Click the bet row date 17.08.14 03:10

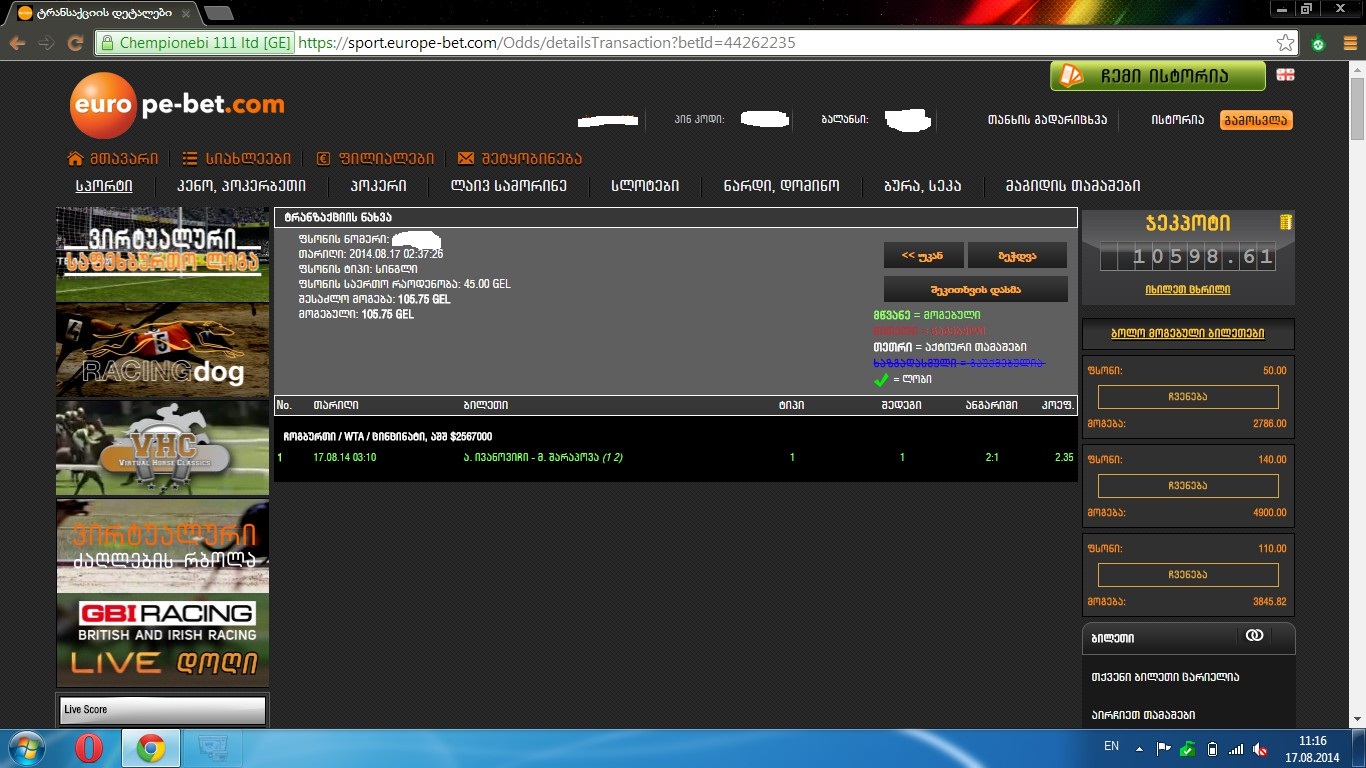[x=345, y=457]
